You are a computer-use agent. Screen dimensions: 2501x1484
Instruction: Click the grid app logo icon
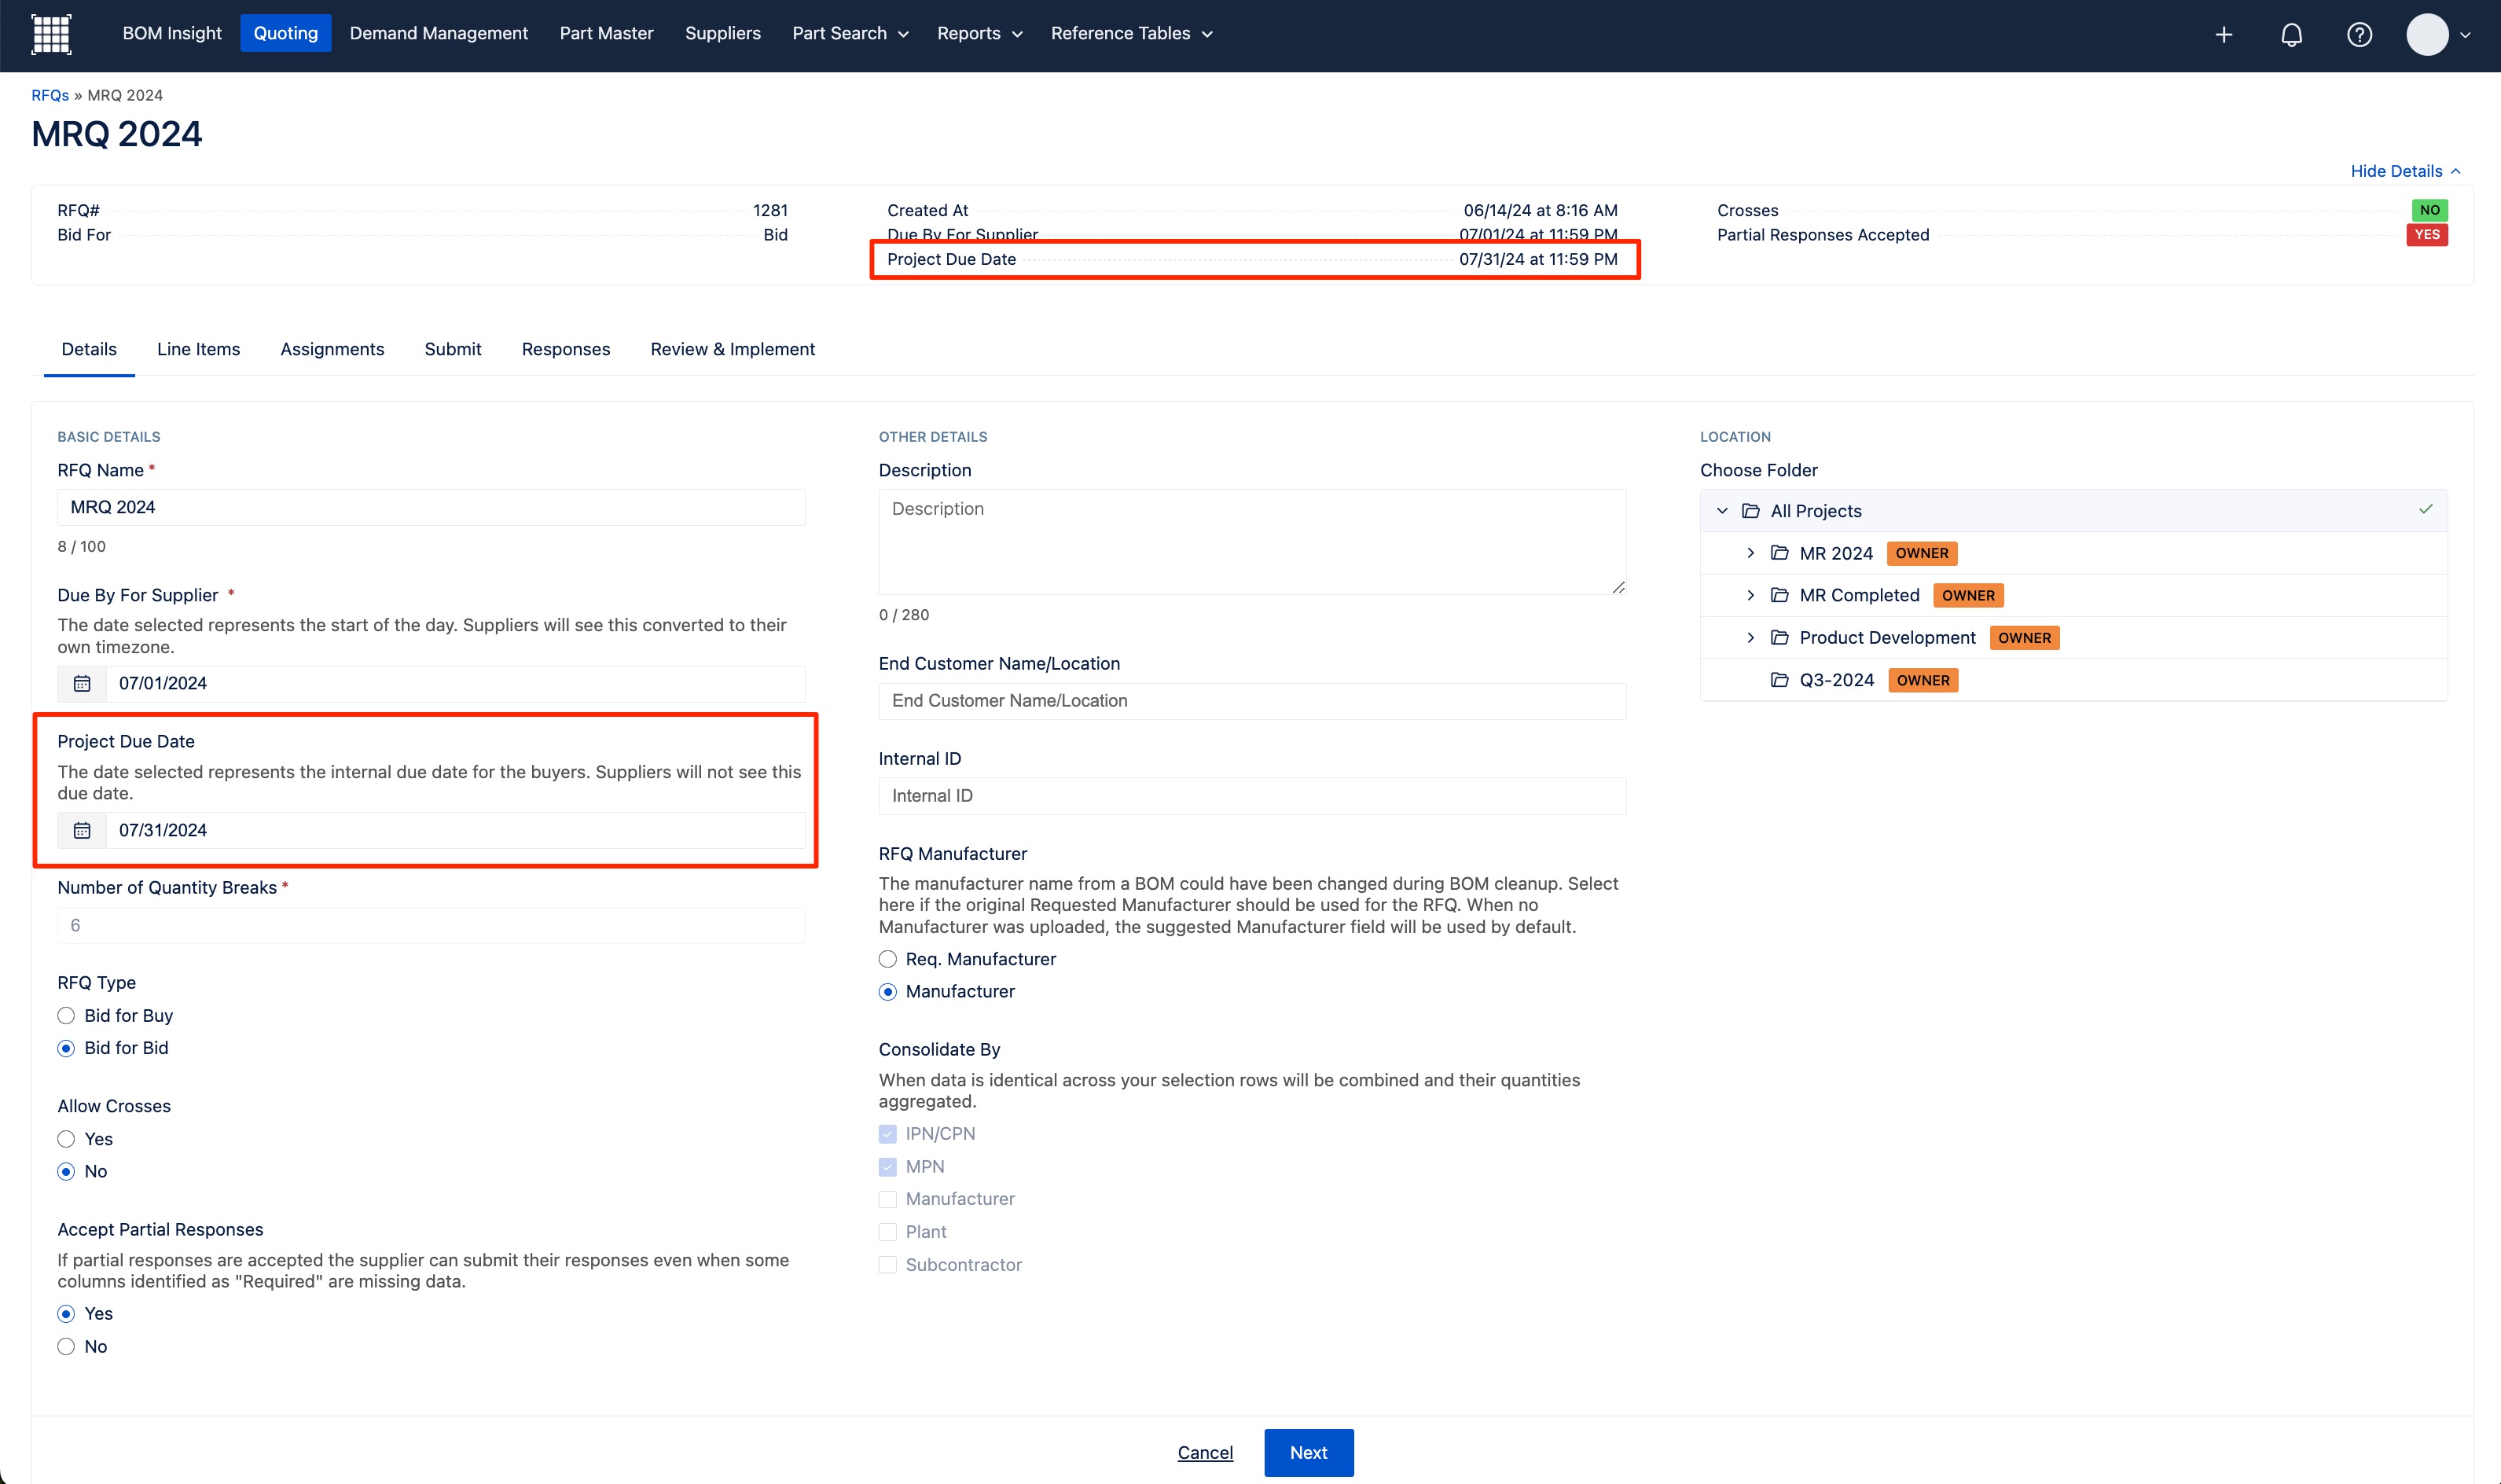coord(51,34)
